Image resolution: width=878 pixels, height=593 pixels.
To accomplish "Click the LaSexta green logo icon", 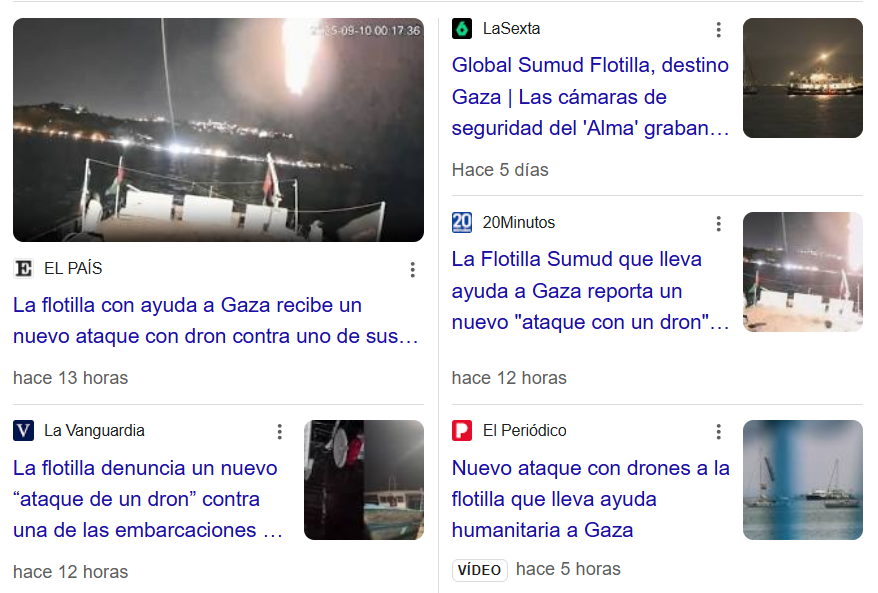I will click(x=462, y=29).
